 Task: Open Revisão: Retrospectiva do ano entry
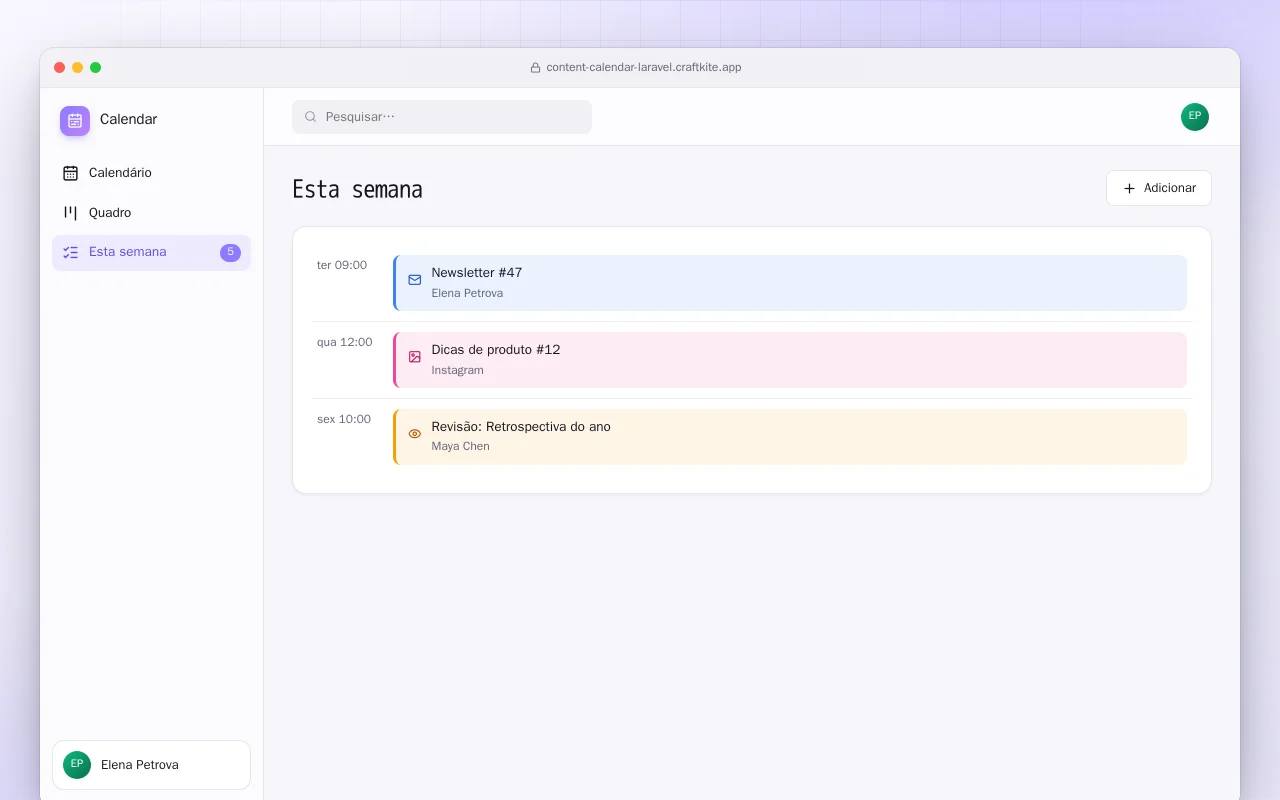click(790, 437)
